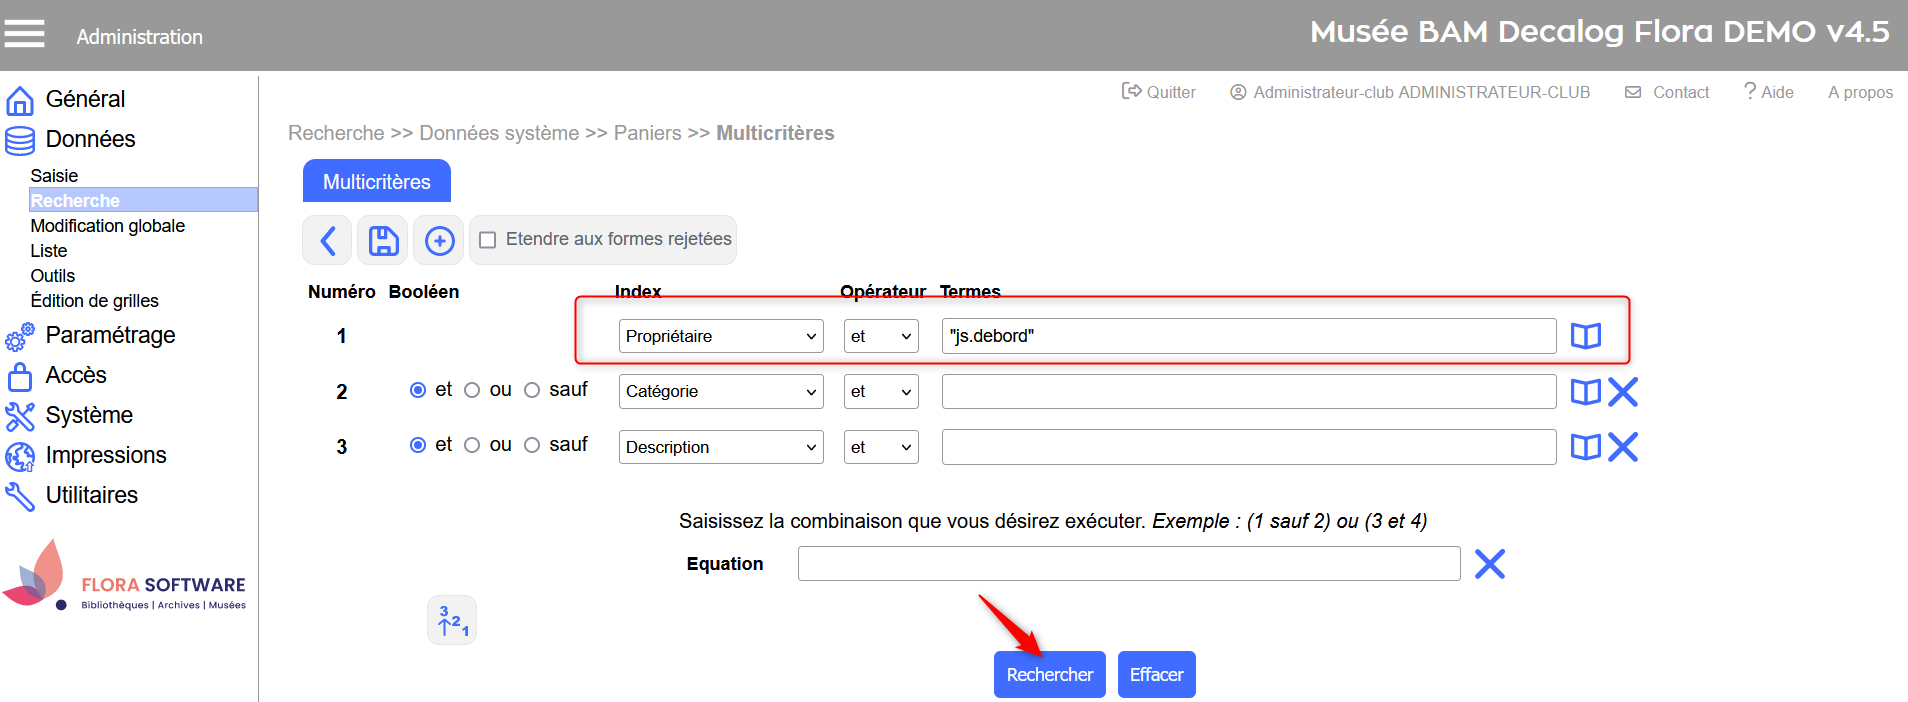Select 'ou' radio button in row 2
Screen dimensions: 1908x702
point(472,390)
